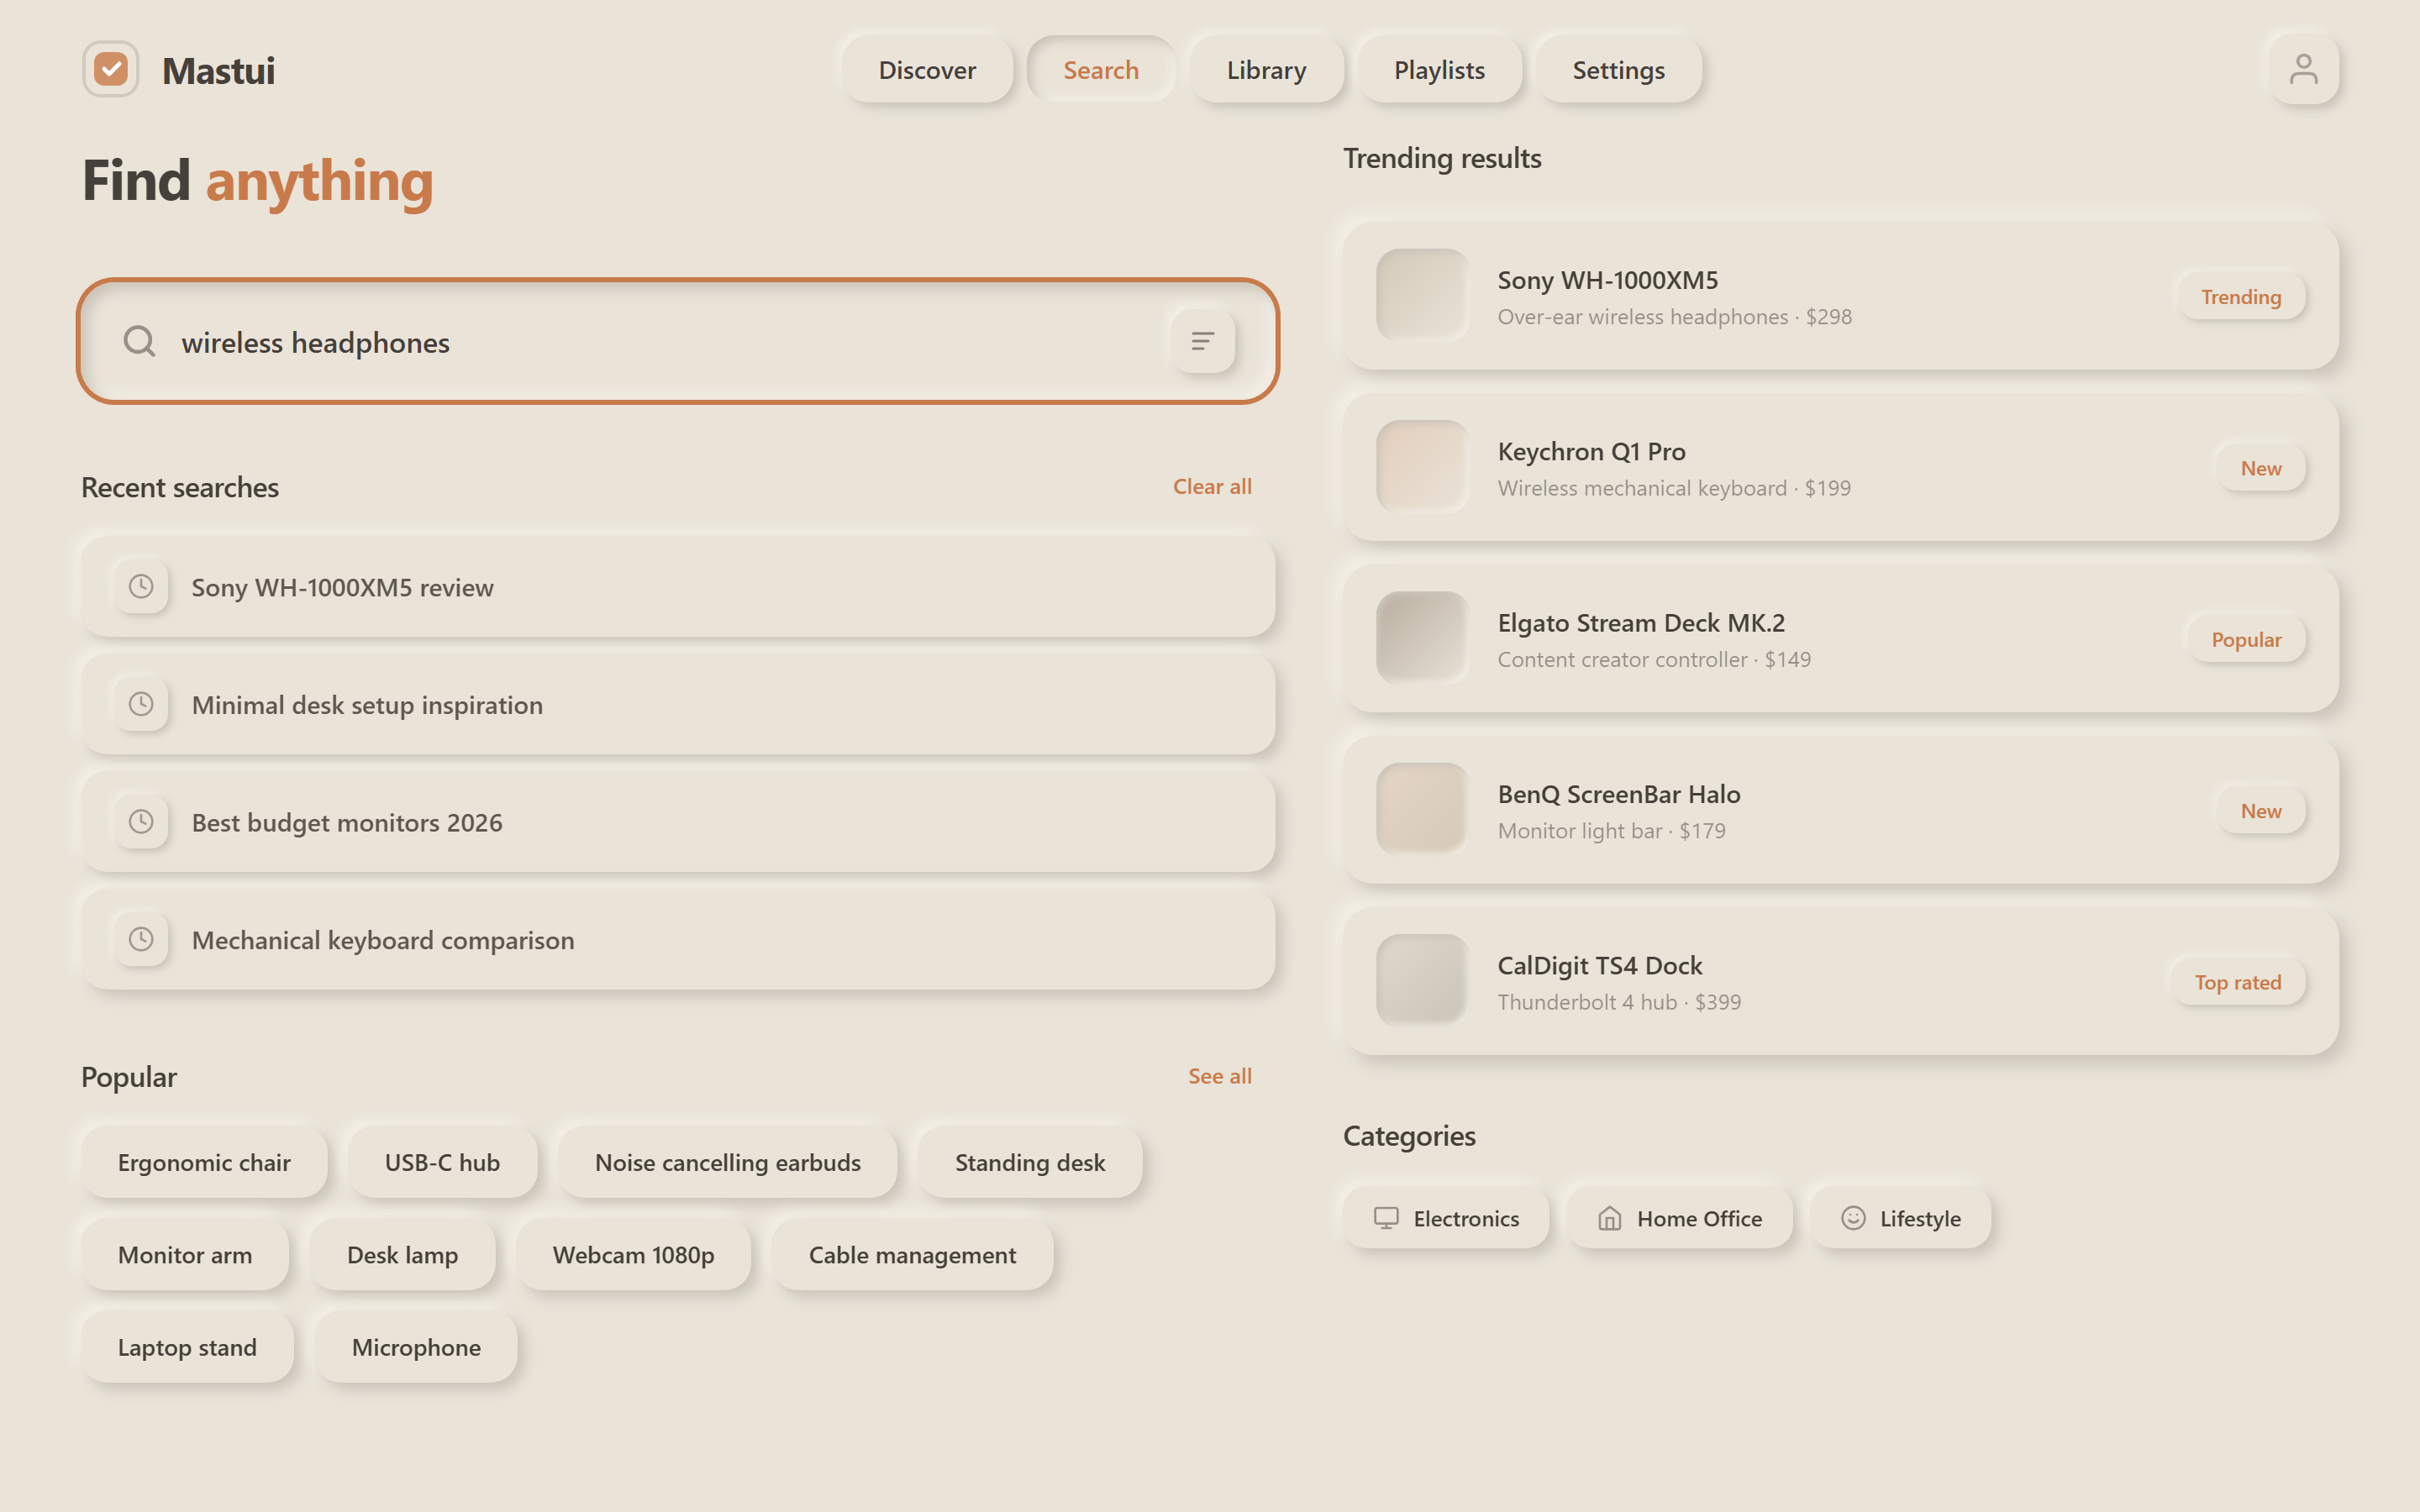
Task: Click the BenQ ScreenBar Halo title
Action: pos(1618,794)
